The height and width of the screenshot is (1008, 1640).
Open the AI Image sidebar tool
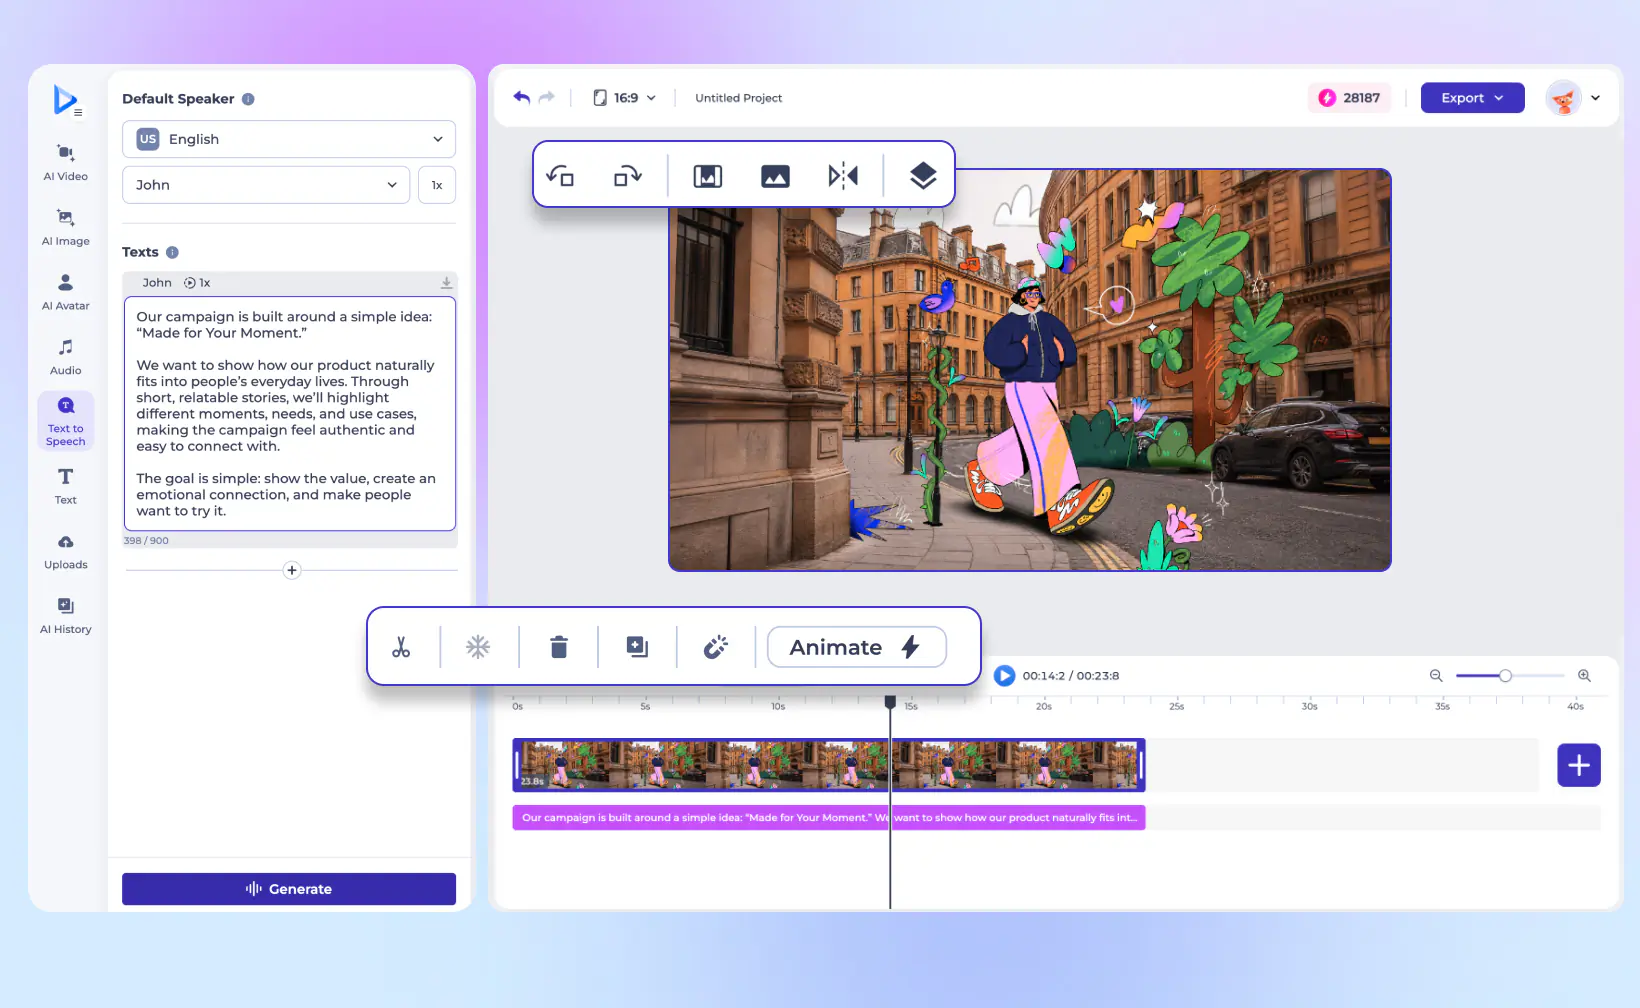coord(66,227)
